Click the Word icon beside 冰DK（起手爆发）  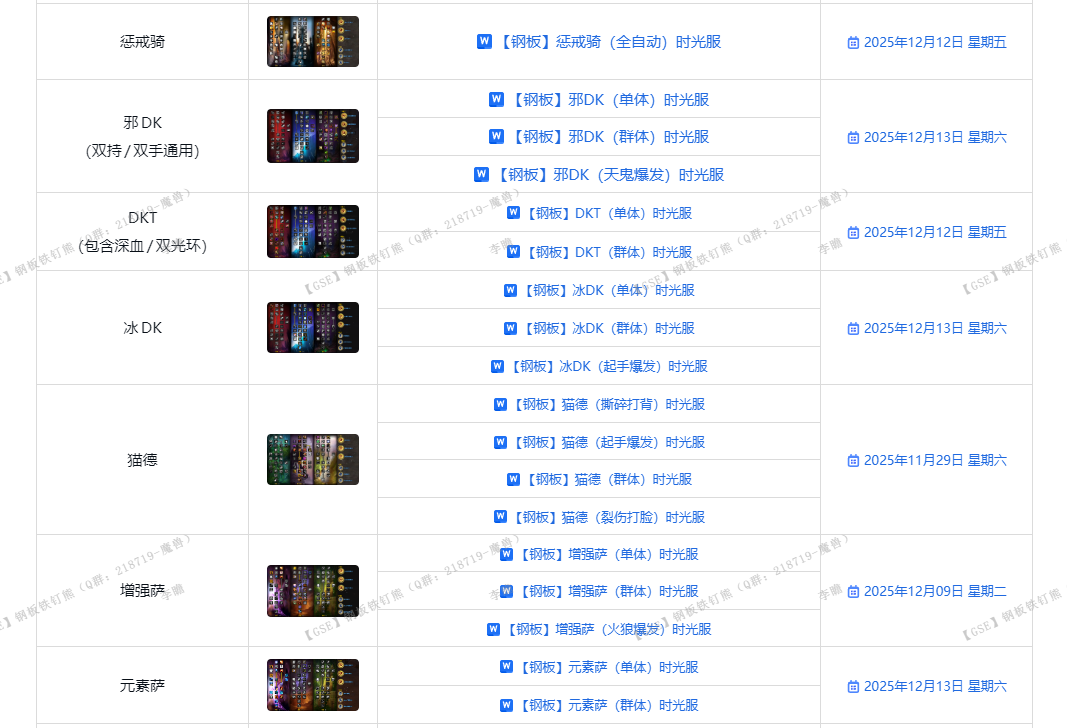[x=497, y=366]
